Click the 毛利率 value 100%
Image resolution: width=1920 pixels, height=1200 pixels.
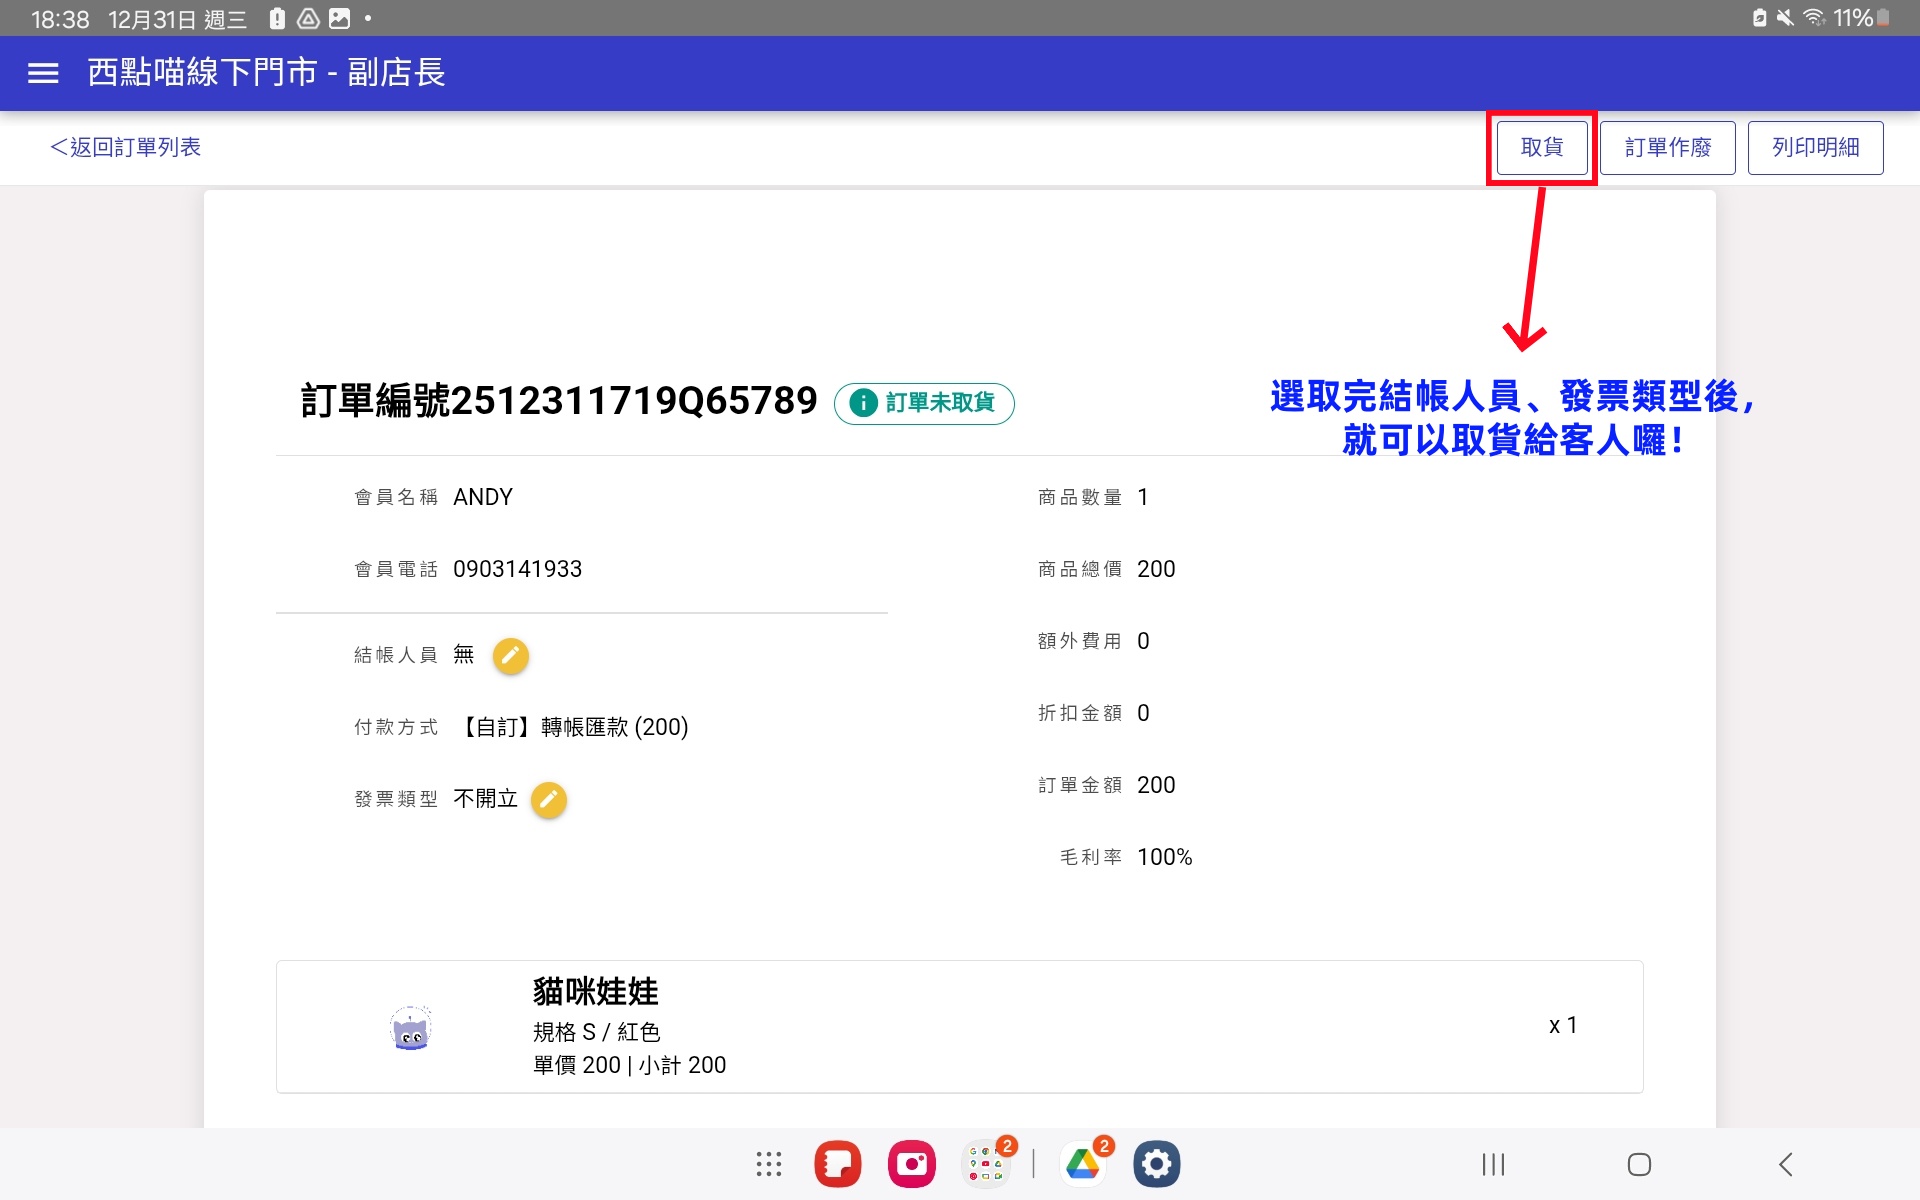(x=1164, y=857)
